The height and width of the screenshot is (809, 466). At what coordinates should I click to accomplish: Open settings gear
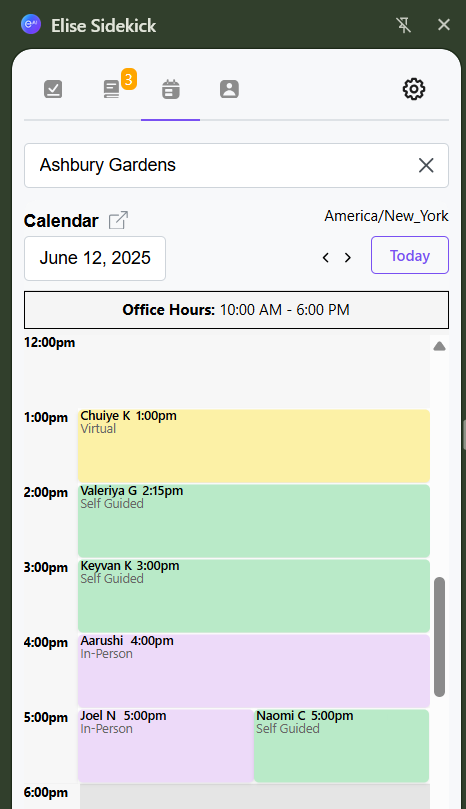click(414, 89)
